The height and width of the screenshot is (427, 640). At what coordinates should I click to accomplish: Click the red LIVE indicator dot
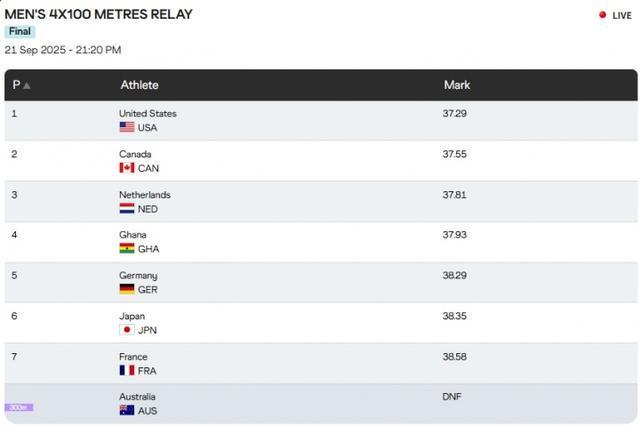[x=602, y=15]
